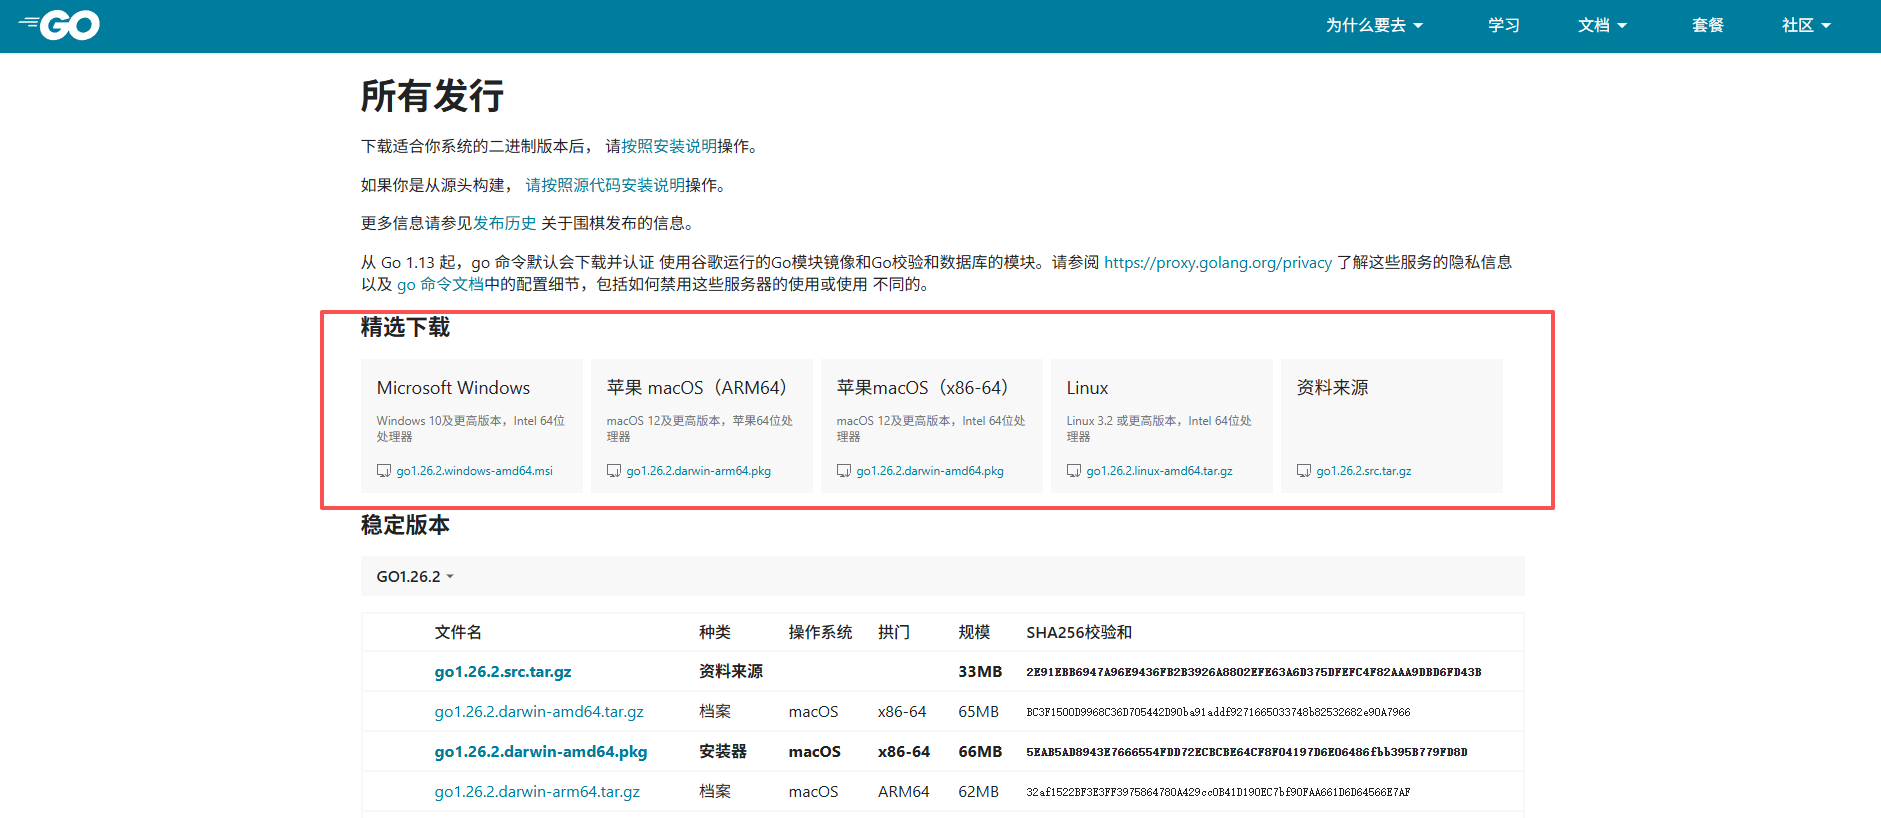Select the checksum starting with 5EAB5AD8943E
The width and height of the screenshot is (1881, 818).
click(1247, 752)
